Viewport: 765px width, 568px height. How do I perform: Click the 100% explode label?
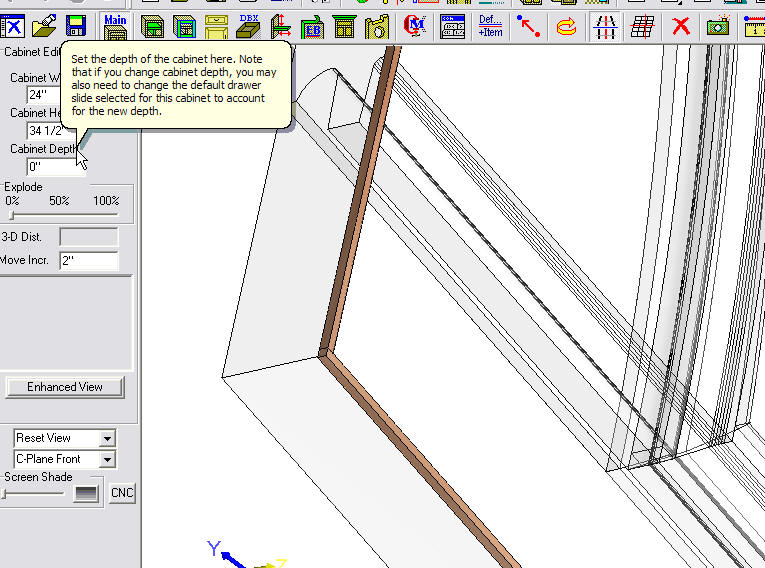[106, 201]
